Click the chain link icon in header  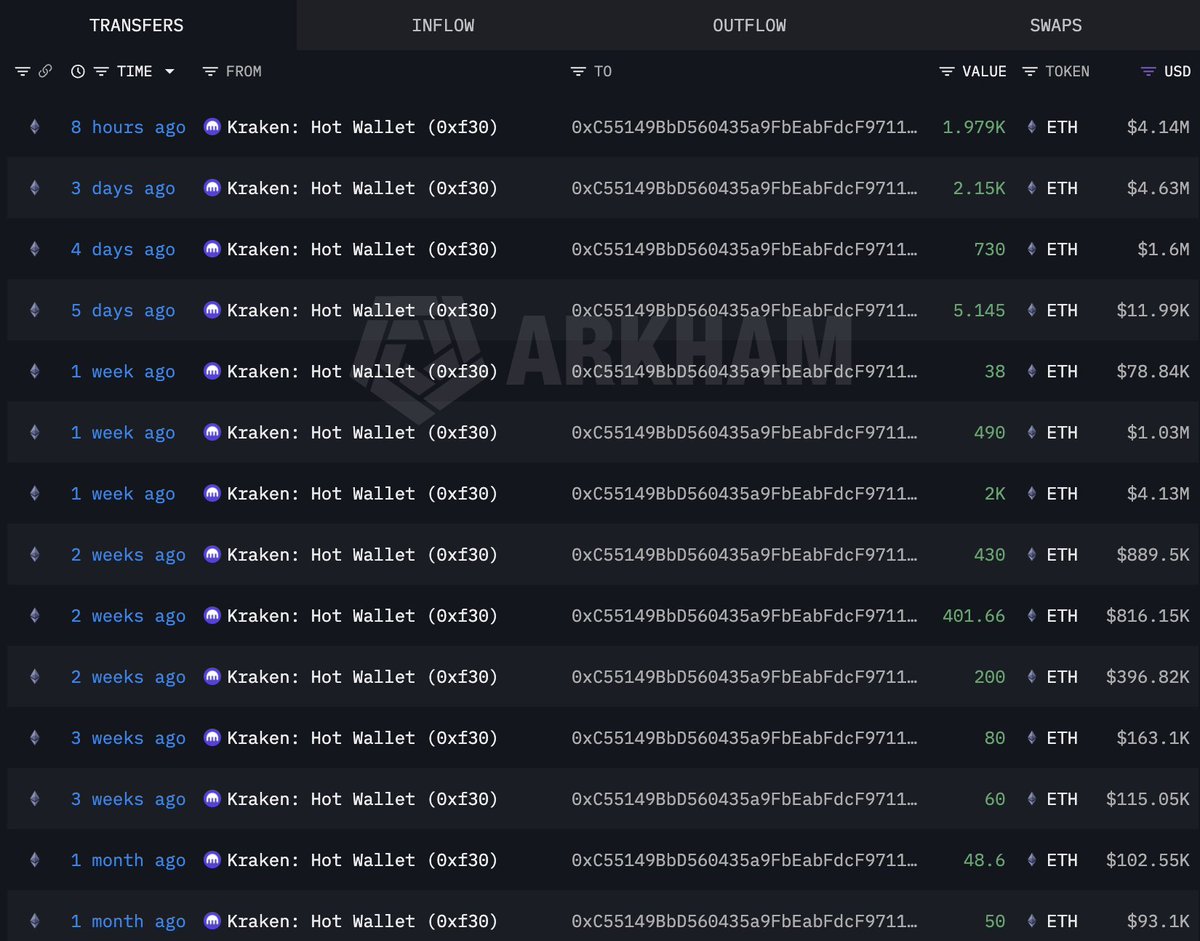(x=45, y=72)
